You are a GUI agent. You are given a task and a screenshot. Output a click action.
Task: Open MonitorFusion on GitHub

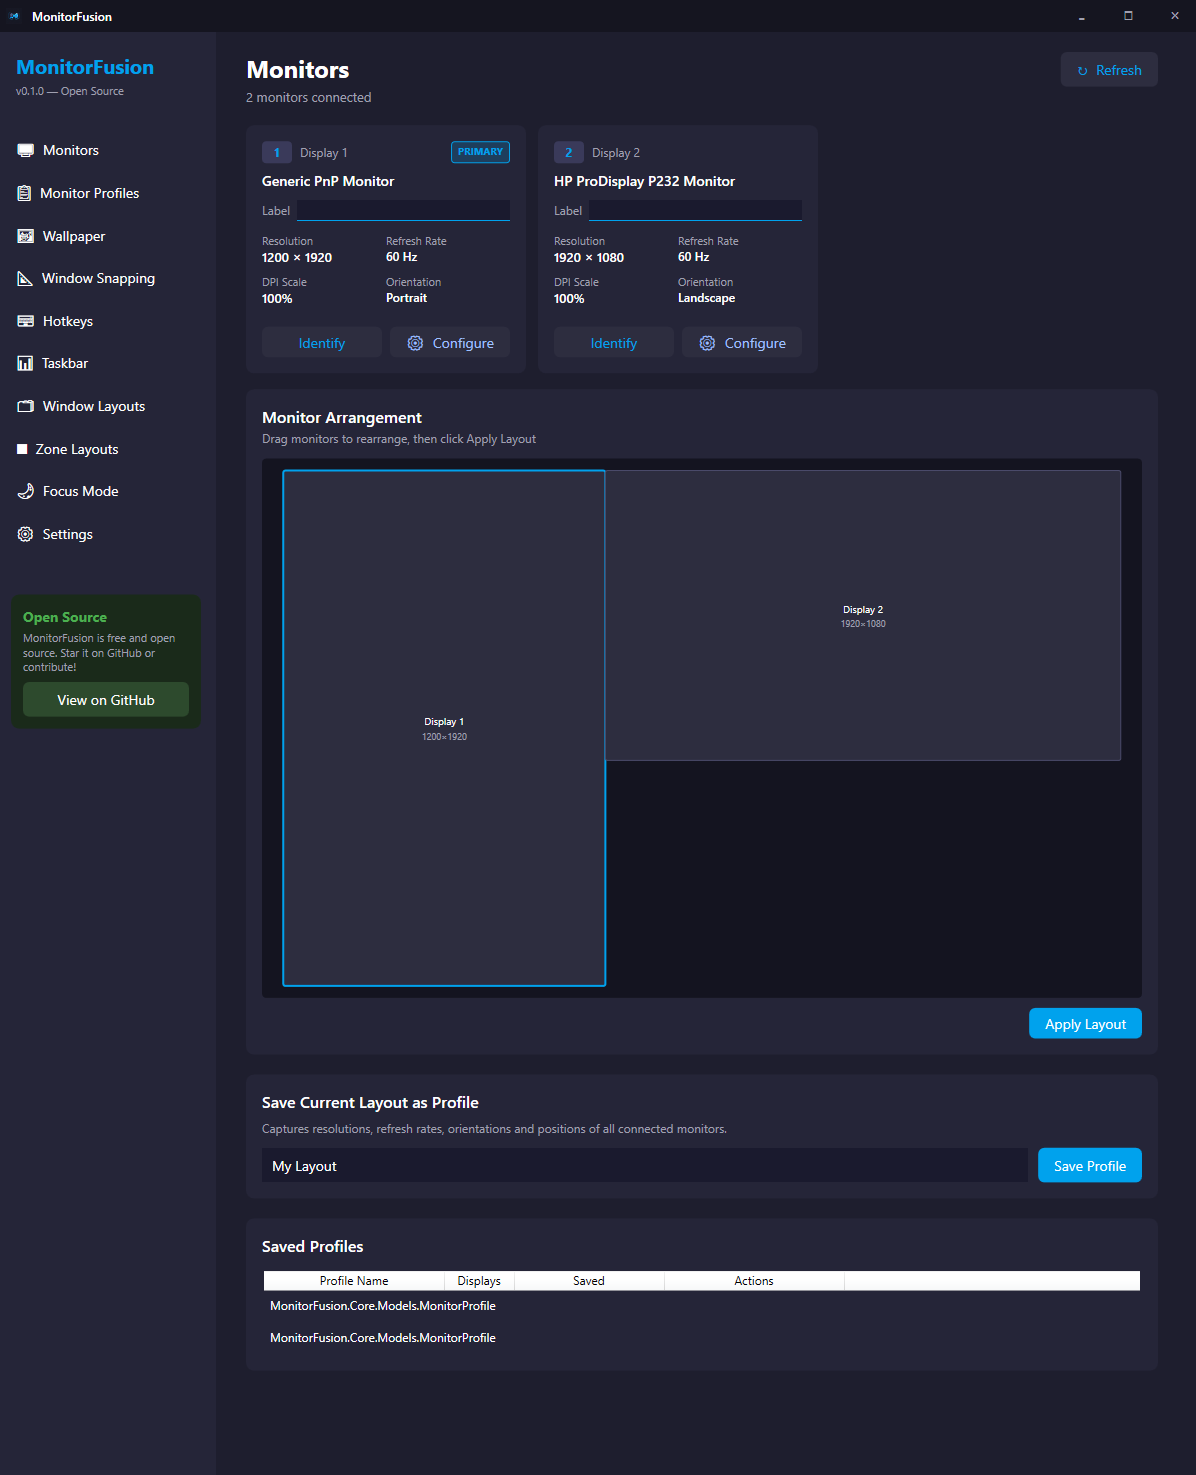pyautogui.click(x=105, y=699)
